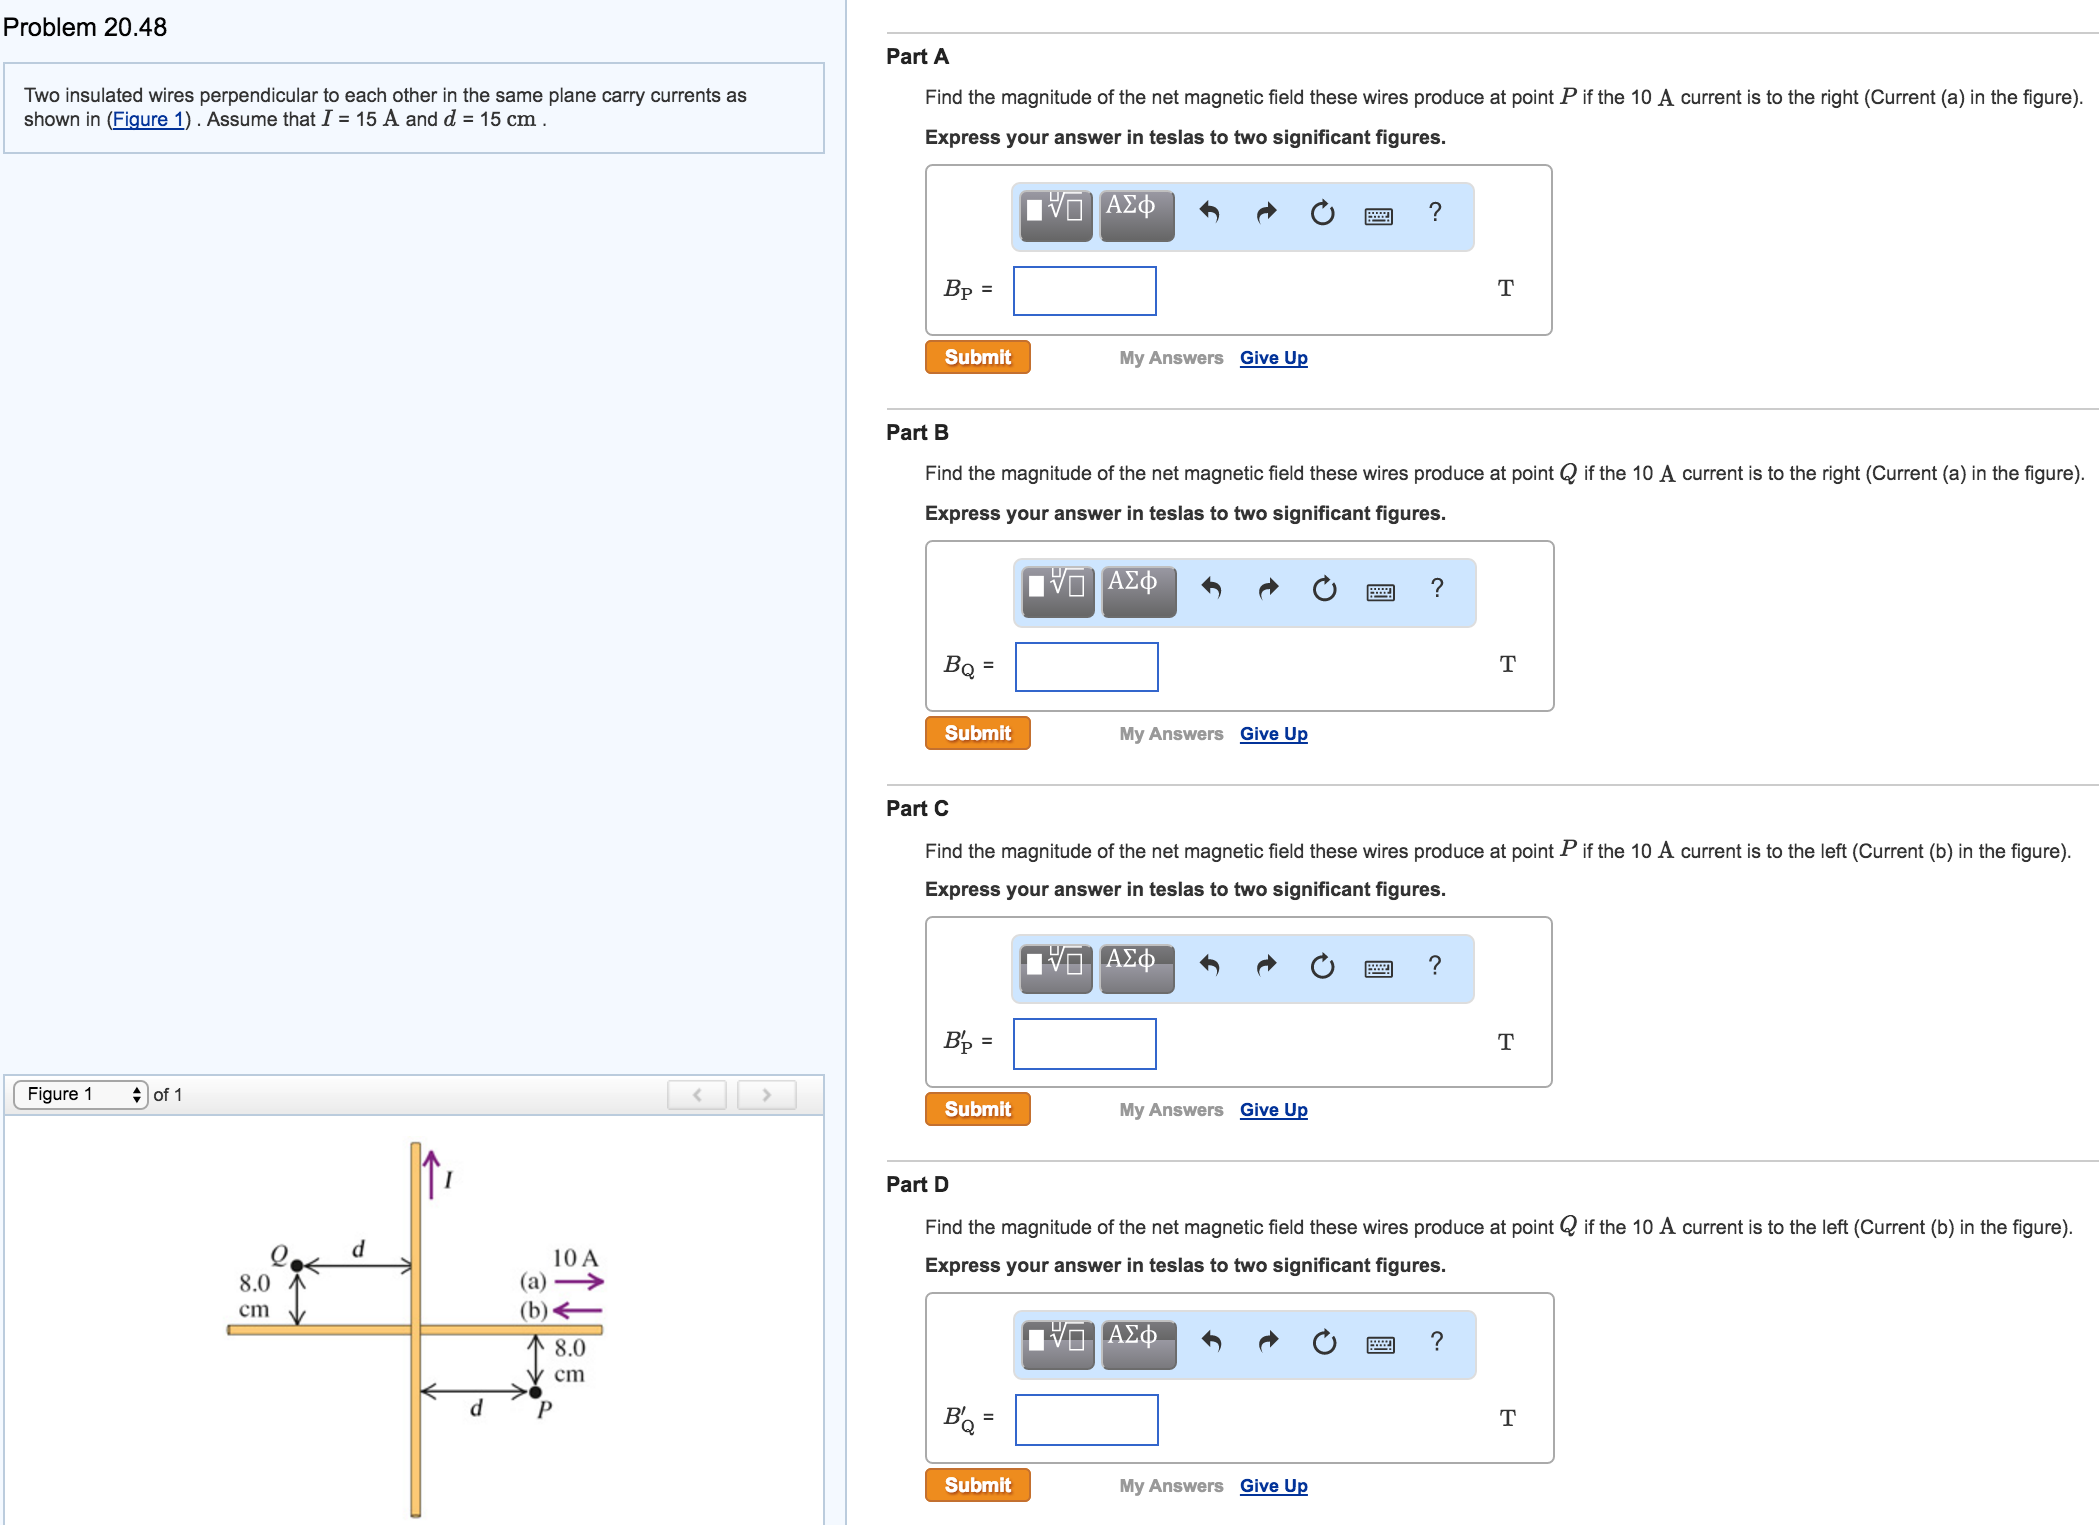
Task: Open math templates button in Part B
Action: point(1058,590)
